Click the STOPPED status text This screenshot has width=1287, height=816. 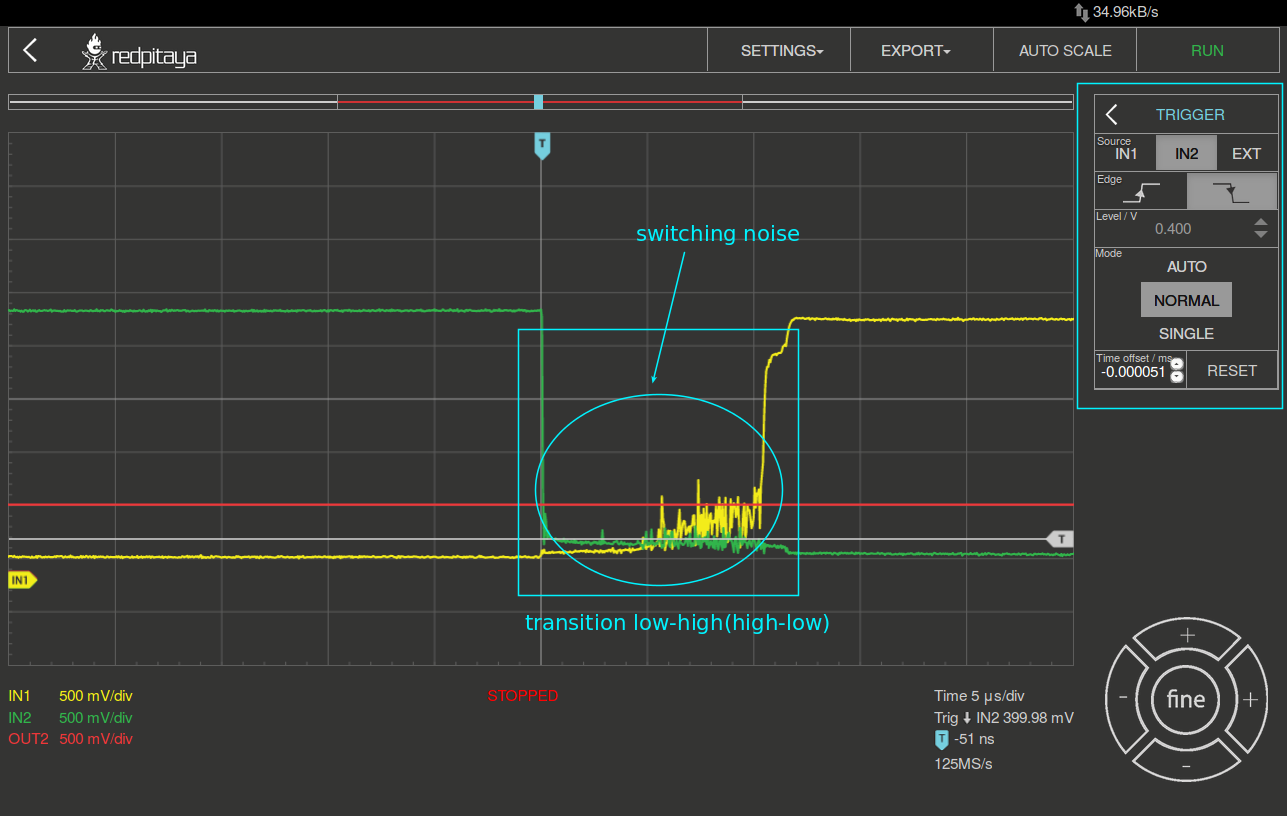[523, 696]
